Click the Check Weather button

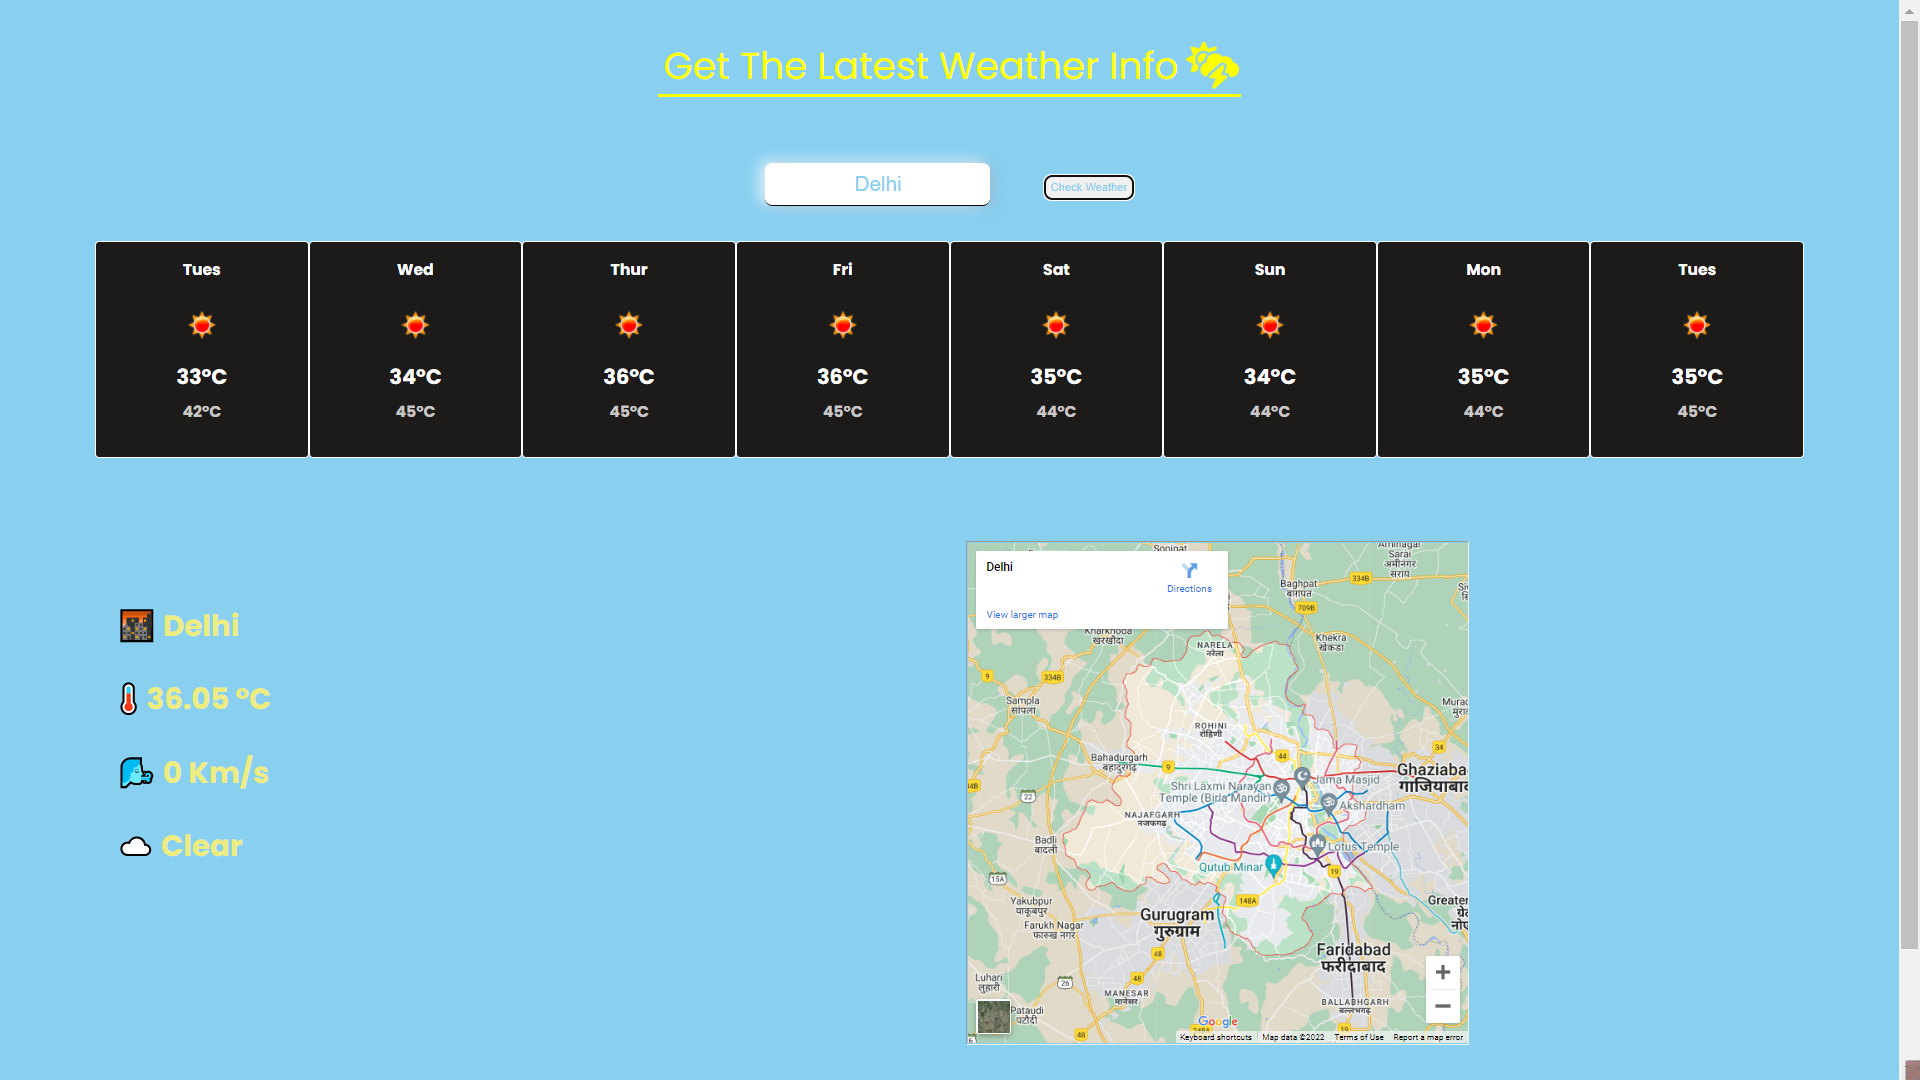[1088, 187]
